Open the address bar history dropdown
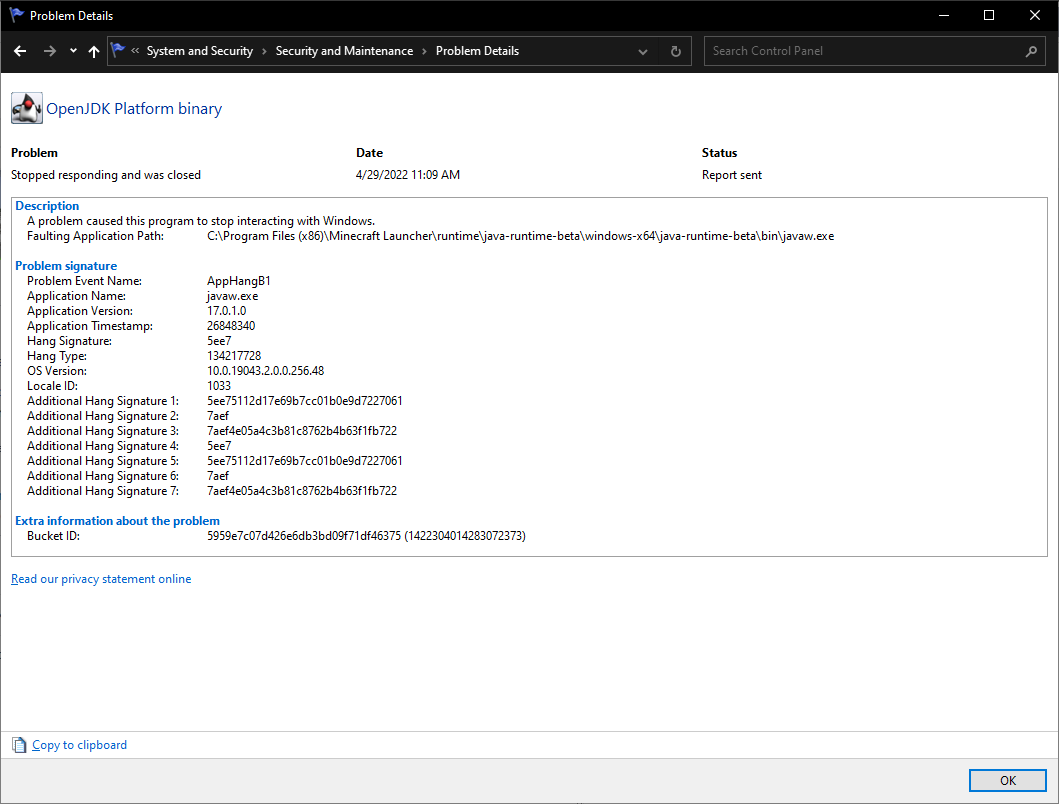The height and width of the screenshot is (804, 1059). click(643, 51)
